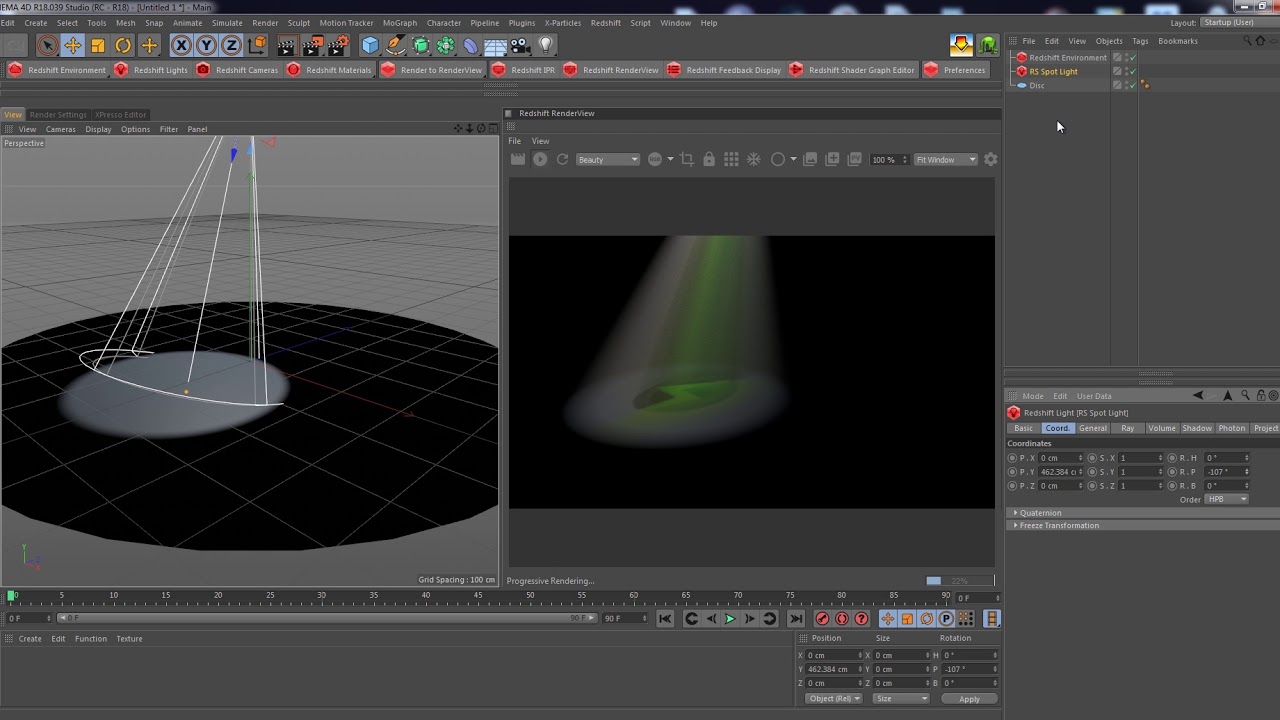Toggle X axis lock
The height and width of the screenshot is (720, 1280).
point(181,45)
